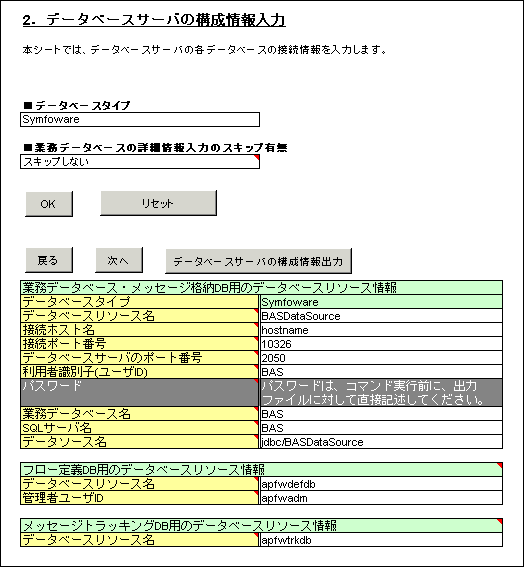Select the apfwadm cell
The height and width of the screenshot is (567, 524).
(x=381, y=498)
